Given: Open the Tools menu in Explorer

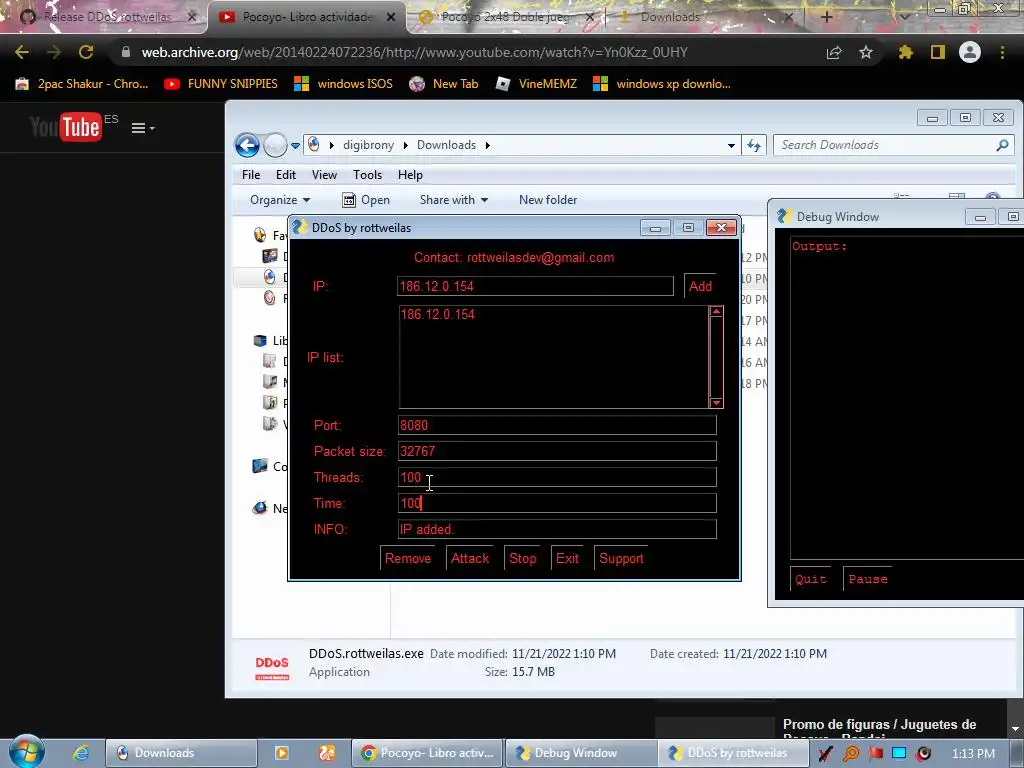Looking at the screenshot, I should click(x=367, y=174).
